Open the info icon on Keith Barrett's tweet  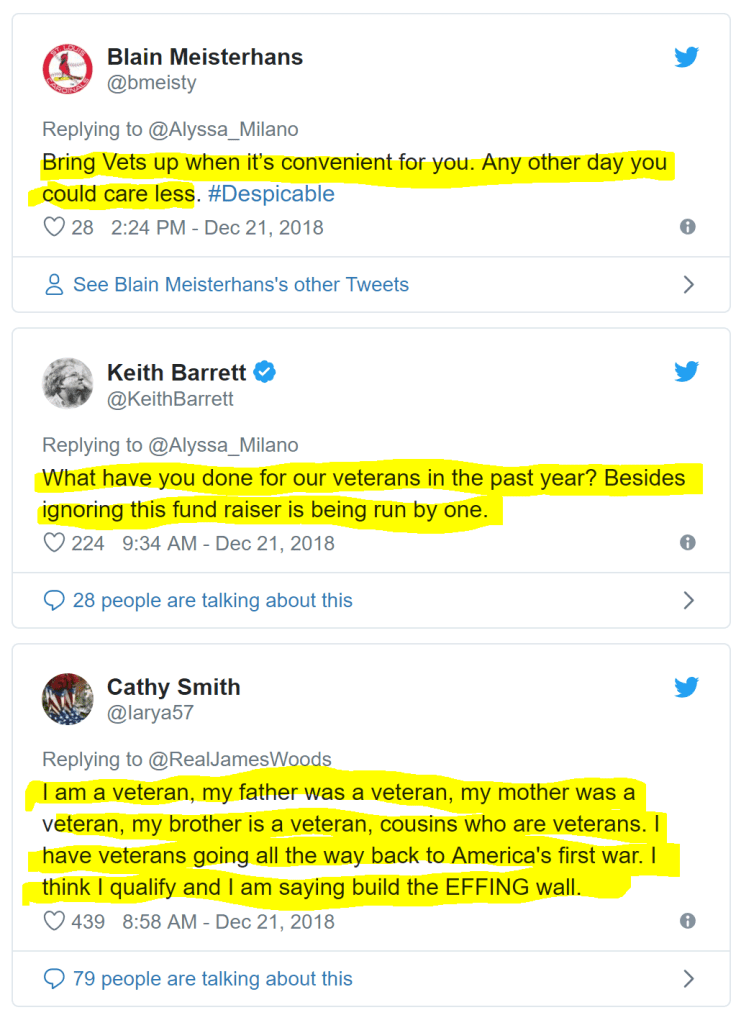[687, 543]
